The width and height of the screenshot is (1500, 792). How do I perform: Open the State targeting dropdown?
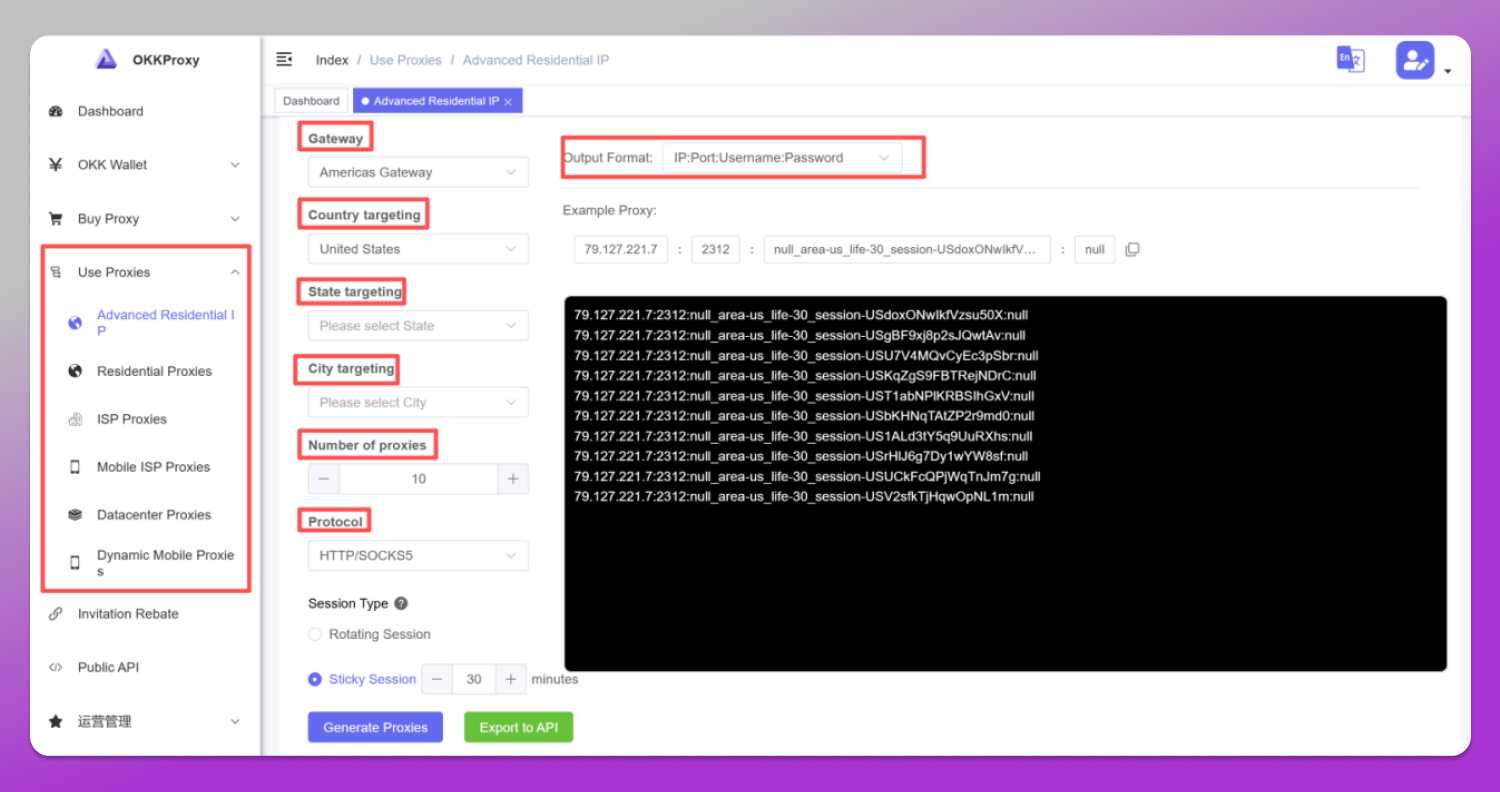(x=418, y=326)
